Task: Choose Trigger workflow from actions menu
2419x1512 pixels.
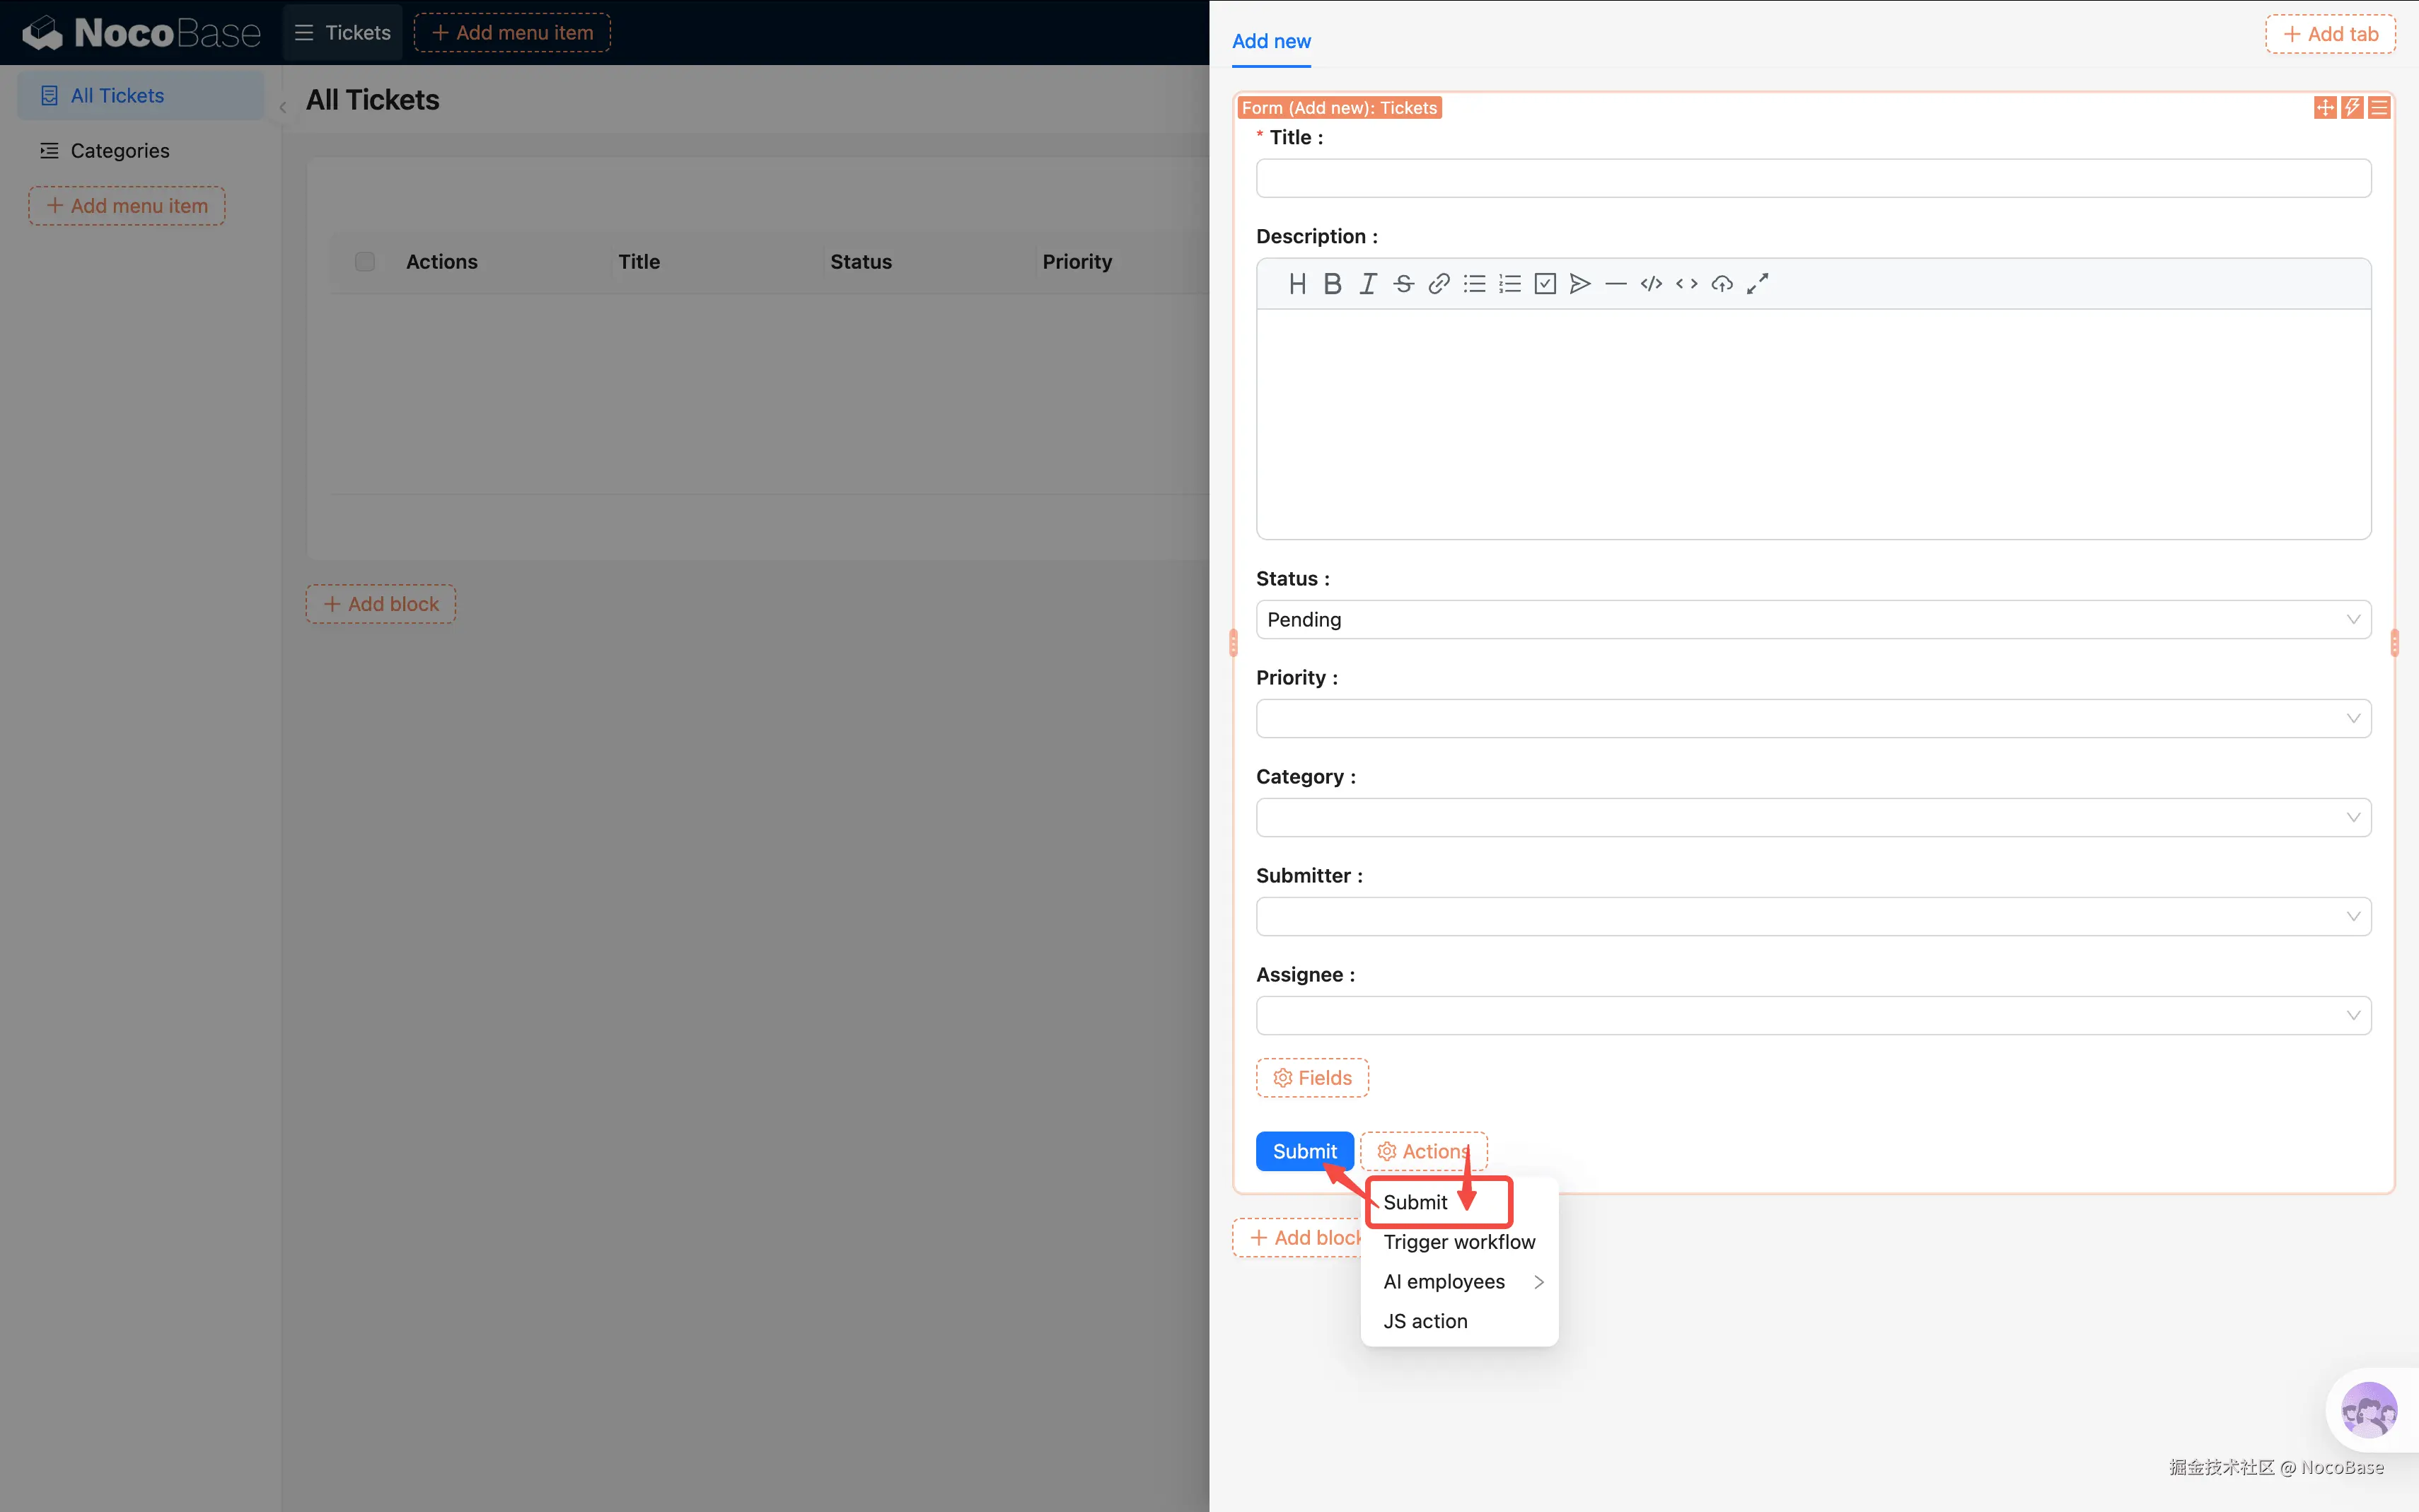Action: coord(1458,1242)
